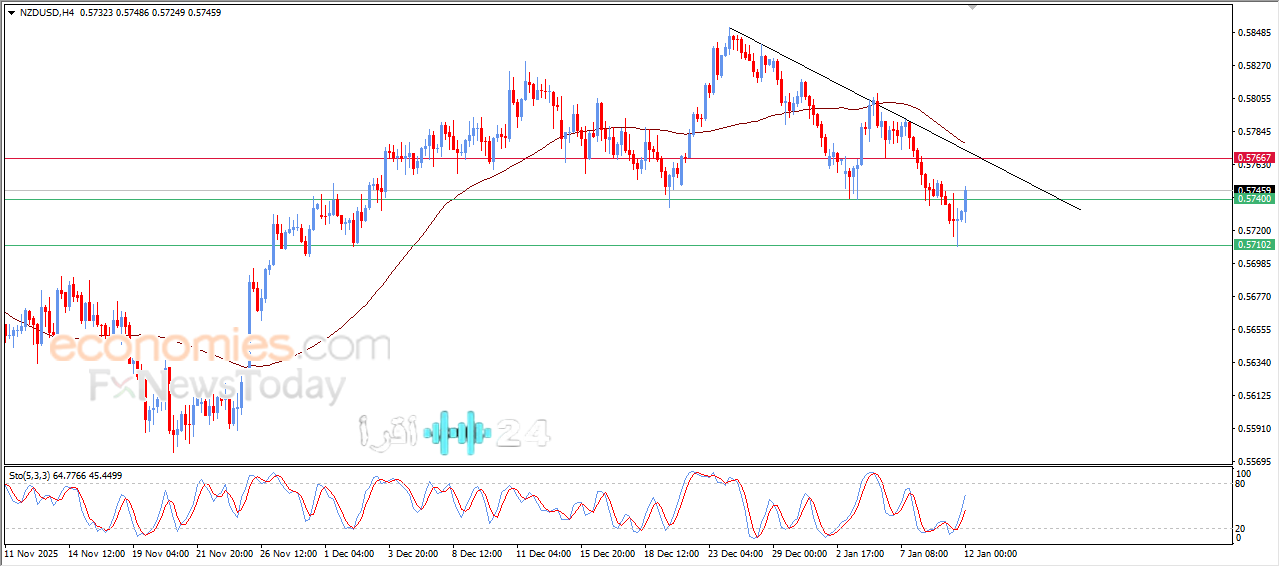
Task: Click the red 0.57667 price tag
Action: (x=1253, y=158)
